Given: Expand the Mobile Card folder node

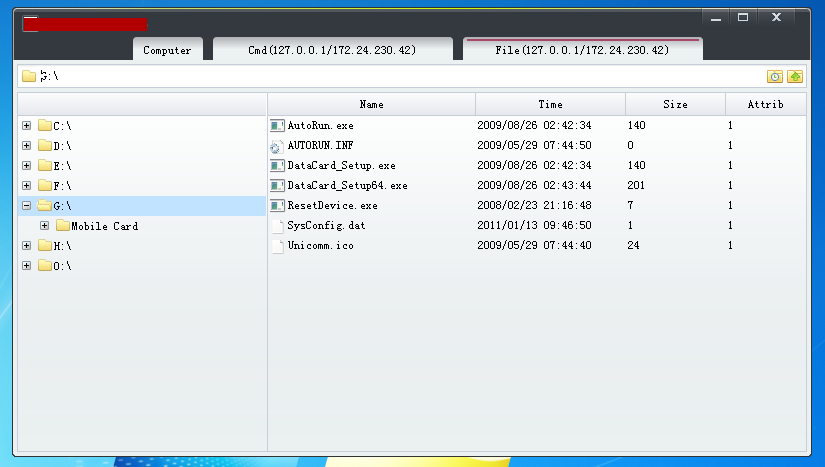Looking at the screenshot, I should (x=44, y=225).
